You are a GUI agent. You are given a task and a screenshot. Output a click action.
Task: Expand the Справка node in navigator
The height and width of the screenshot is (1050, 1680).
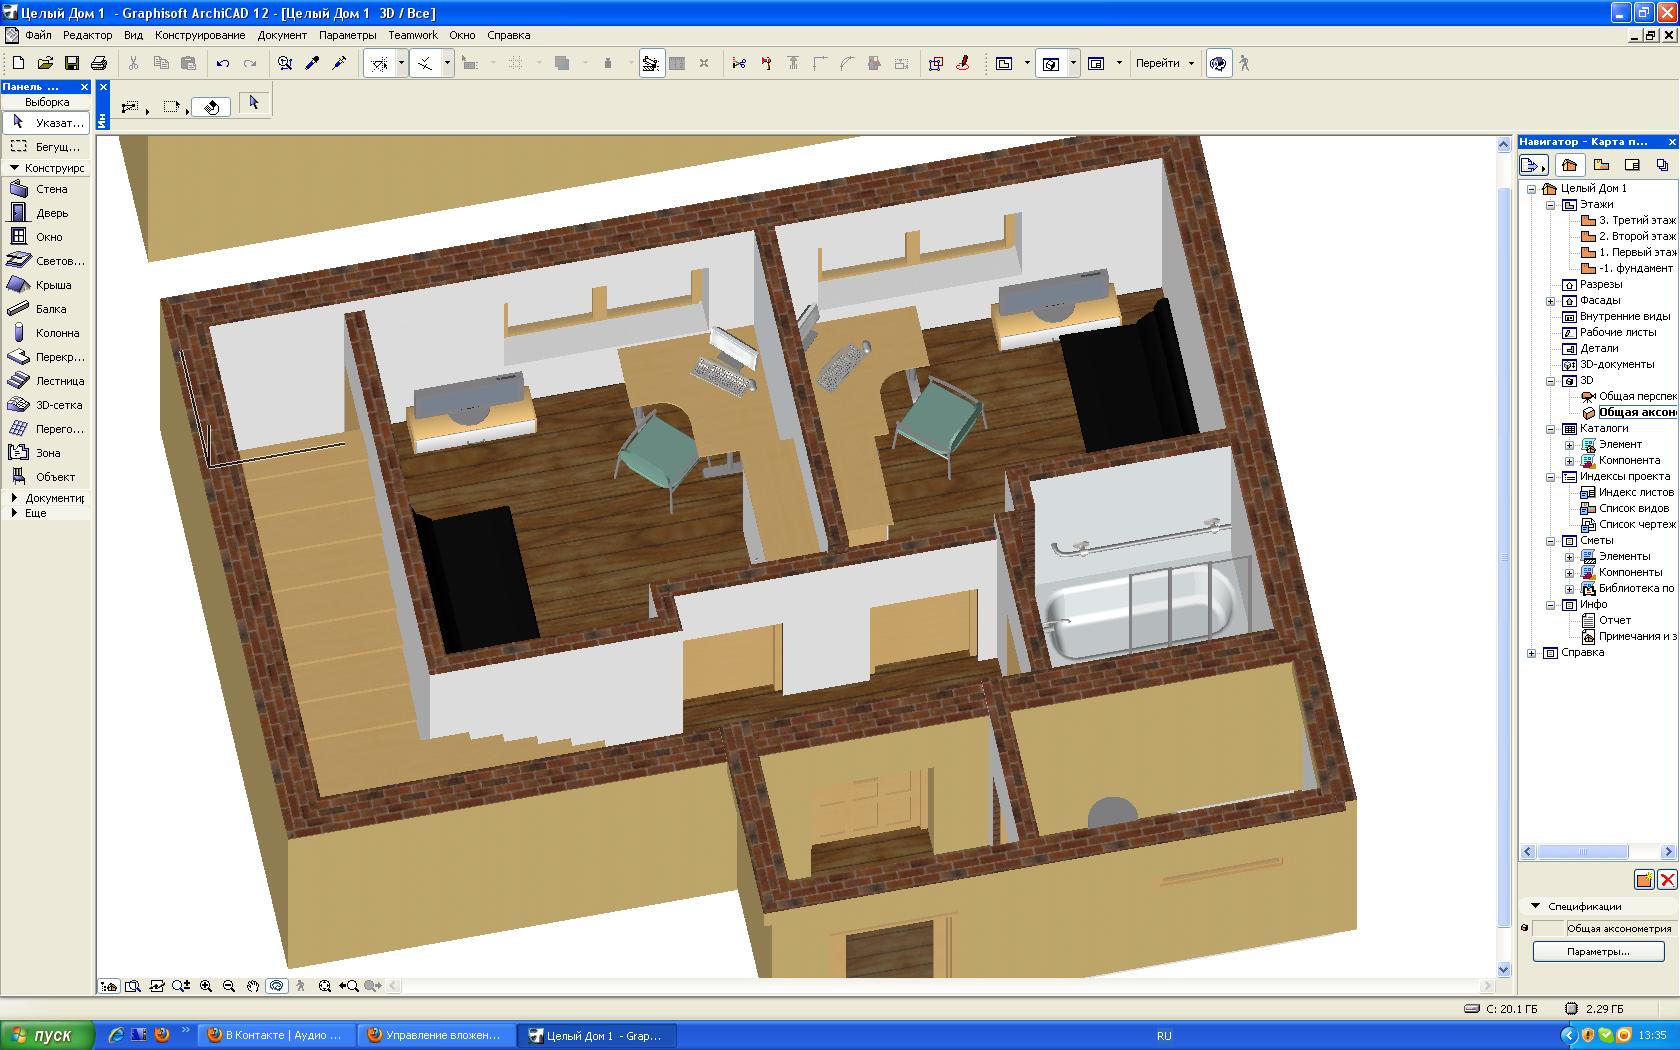pyautogui.click(x=1532, y=653)
